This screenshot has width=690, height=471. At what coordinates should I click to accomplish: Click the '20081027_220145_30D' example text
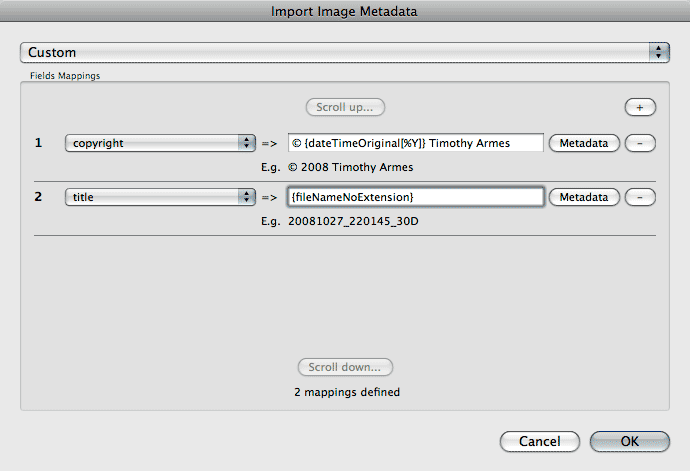coord(352,221)
